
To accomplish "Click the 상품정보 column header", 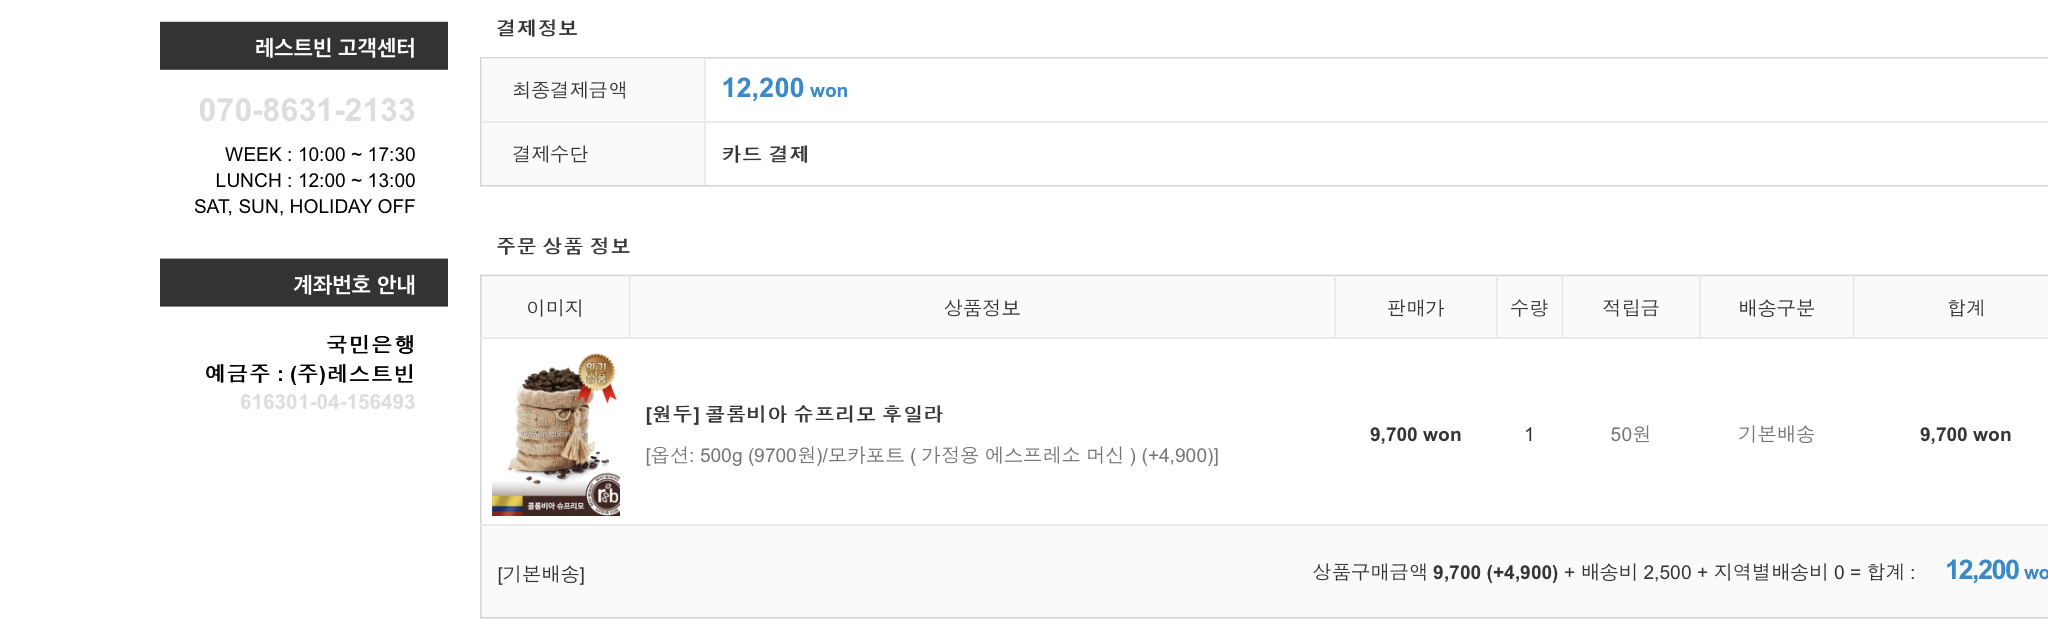I will (981, 308).
